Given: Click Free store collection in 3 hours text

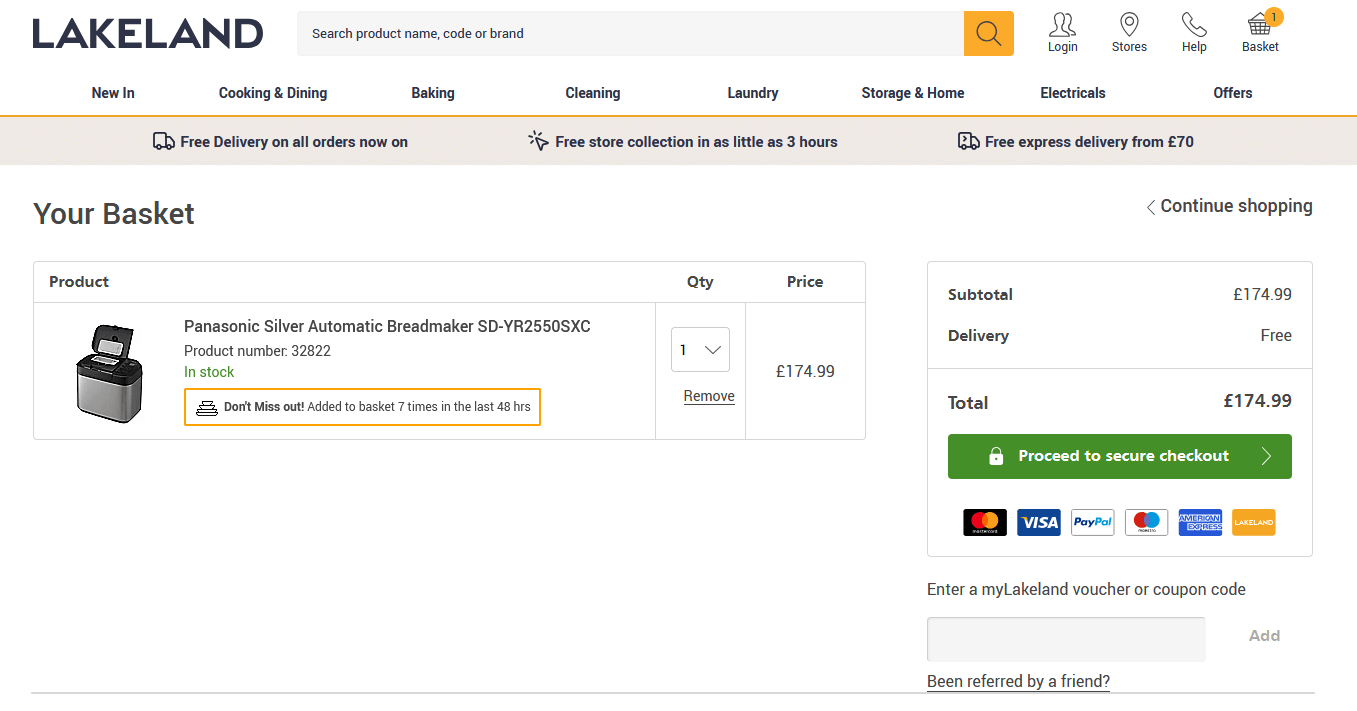Looking at the screenshot, I should (x=696, y=142).
